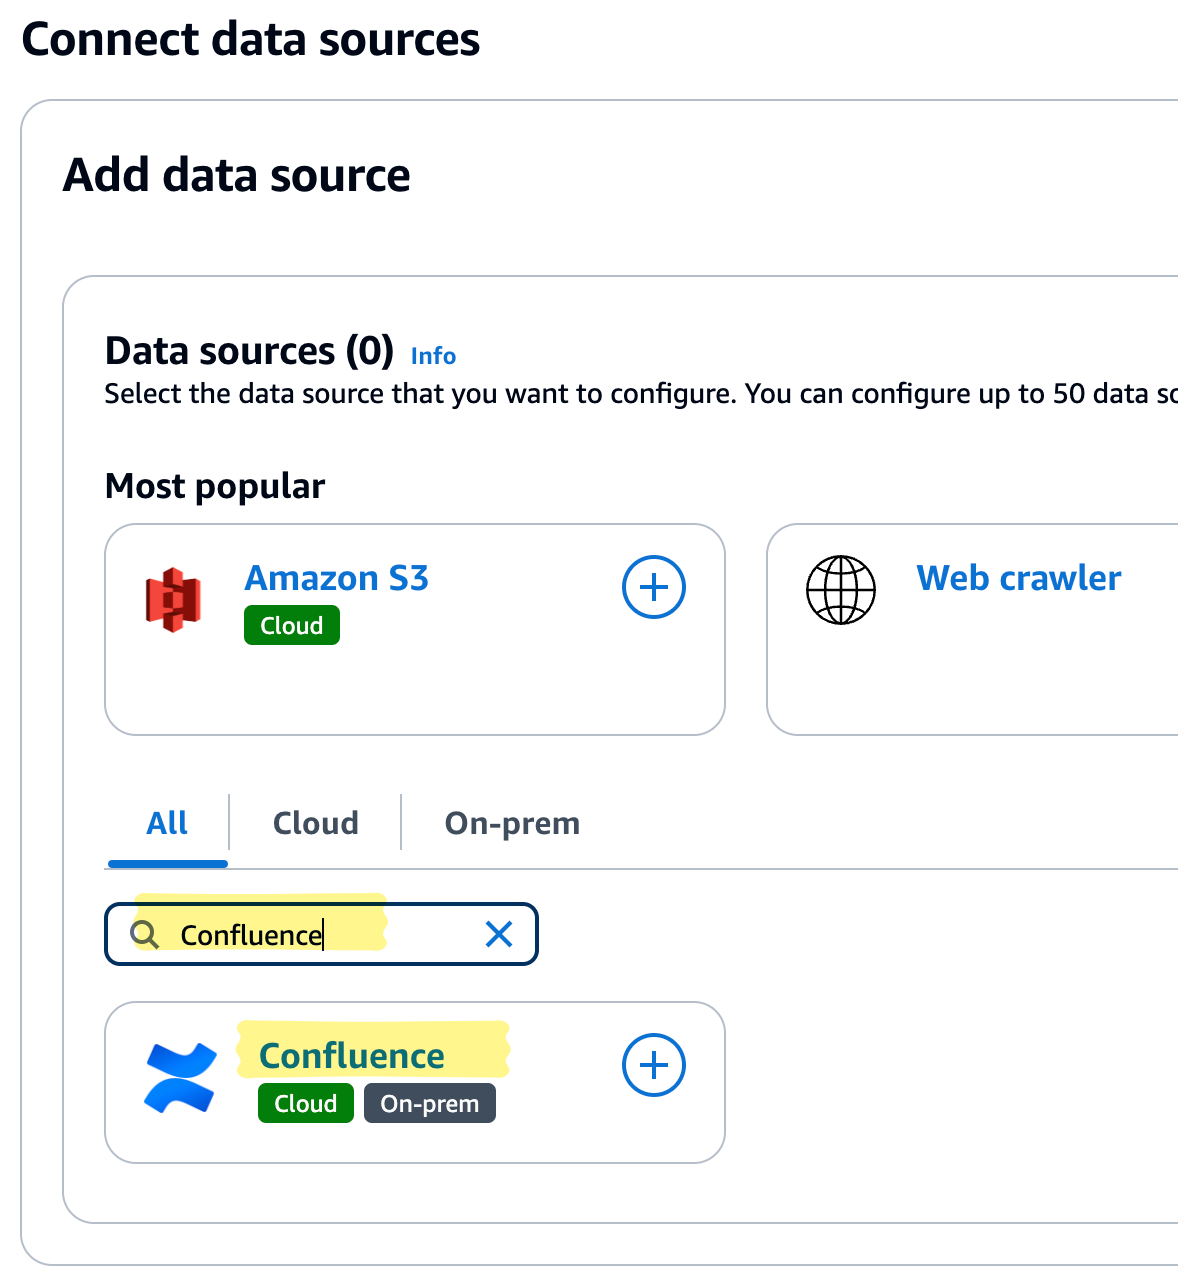
Task: Click the magnifying glass search icon
Action: click(x=145, y=934)
